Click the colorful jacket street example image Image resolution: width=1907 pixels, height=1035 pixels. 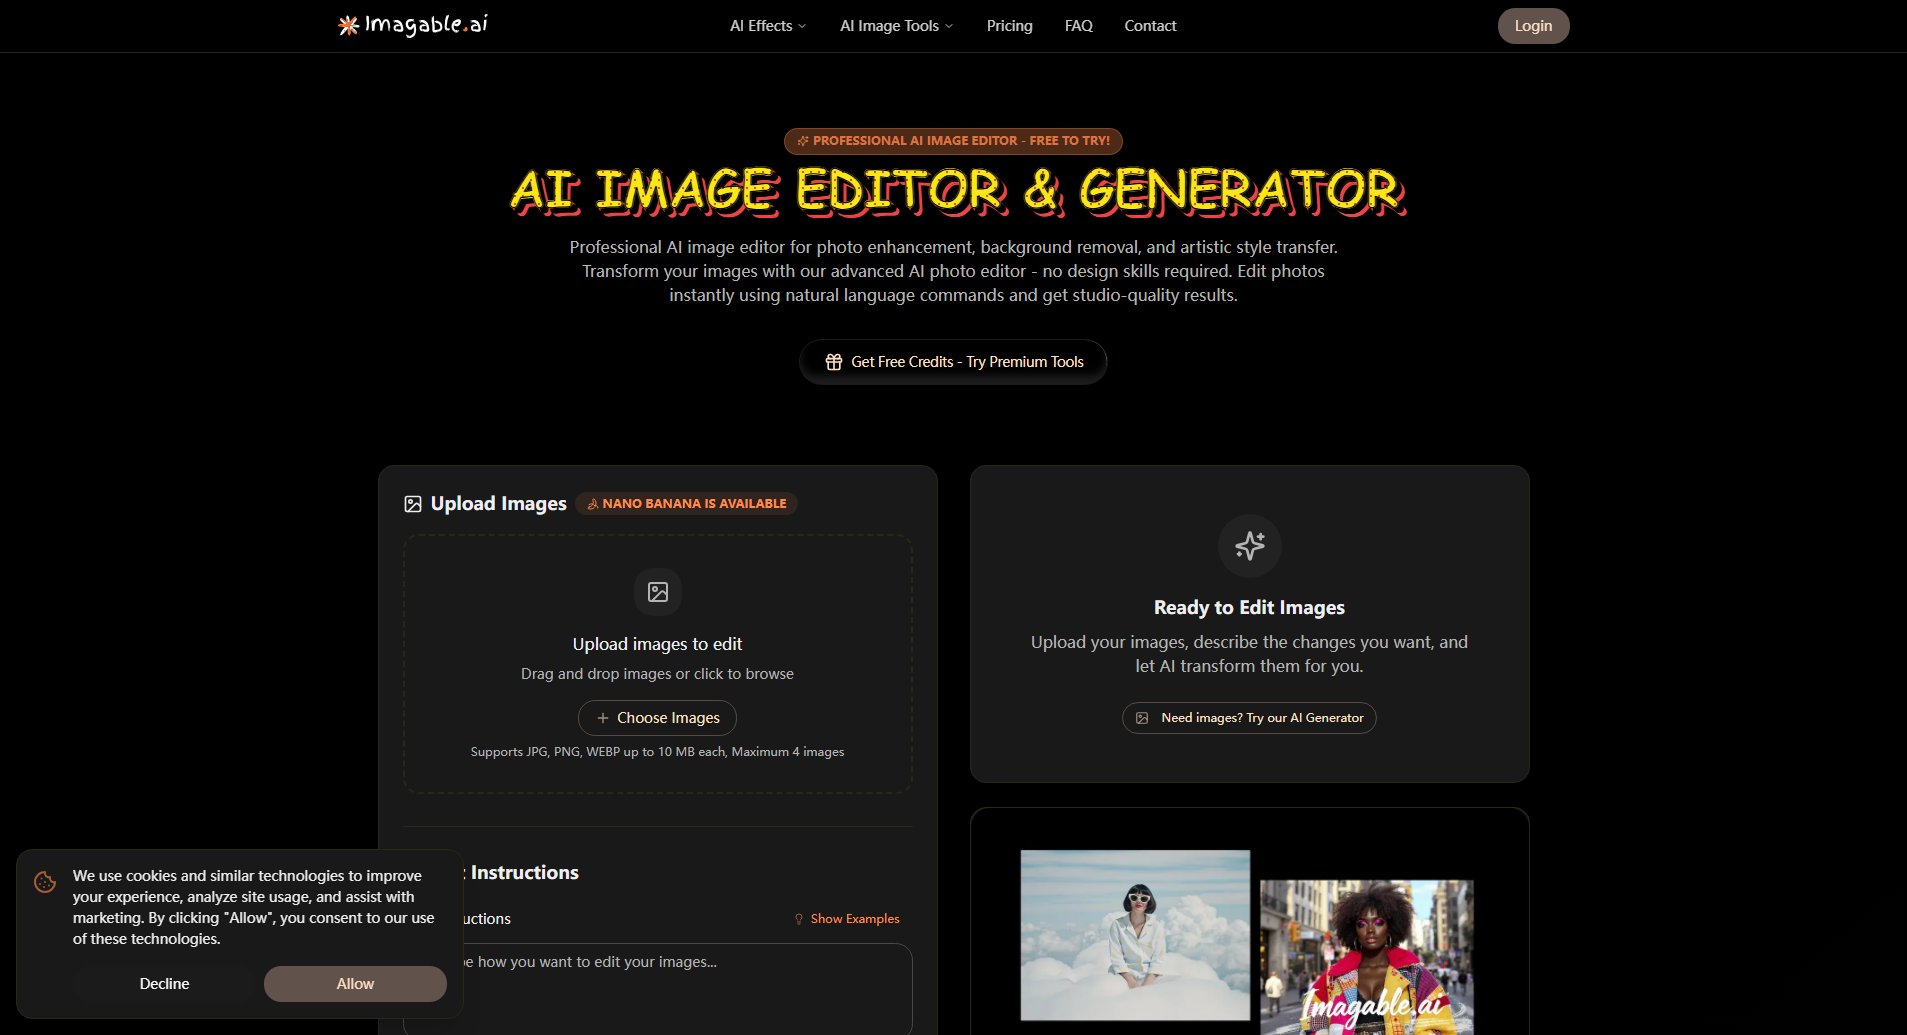tap(1367, 957)
